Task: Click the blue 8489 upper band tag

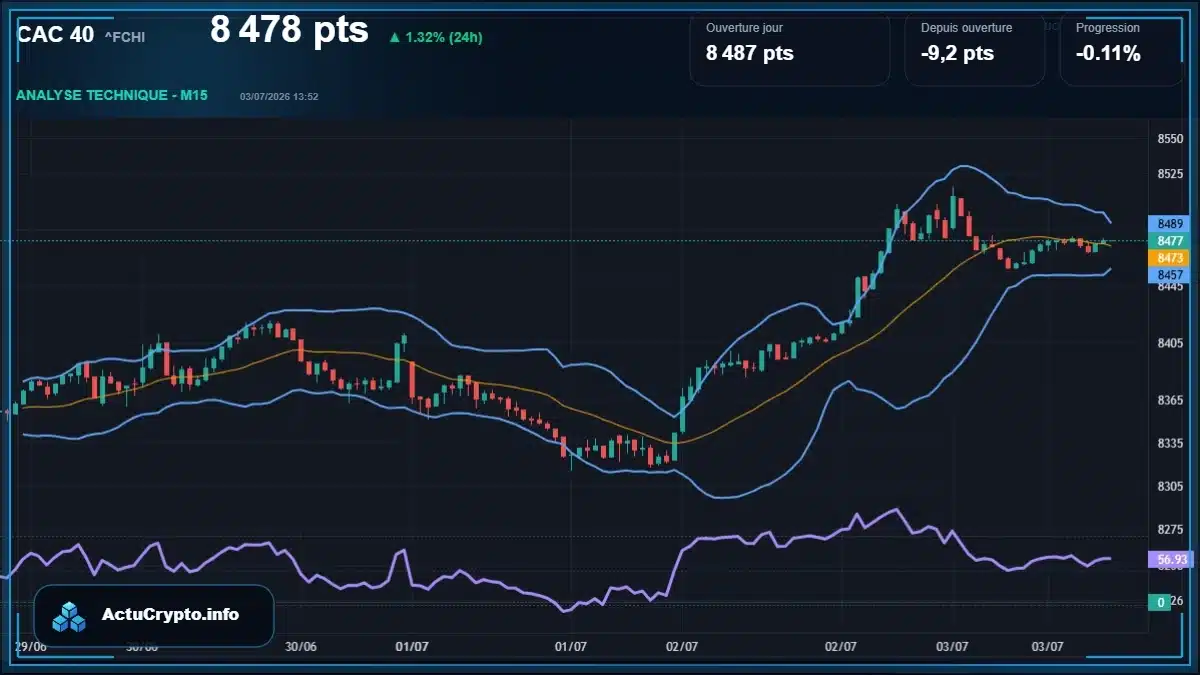Action: [1170, 224]
